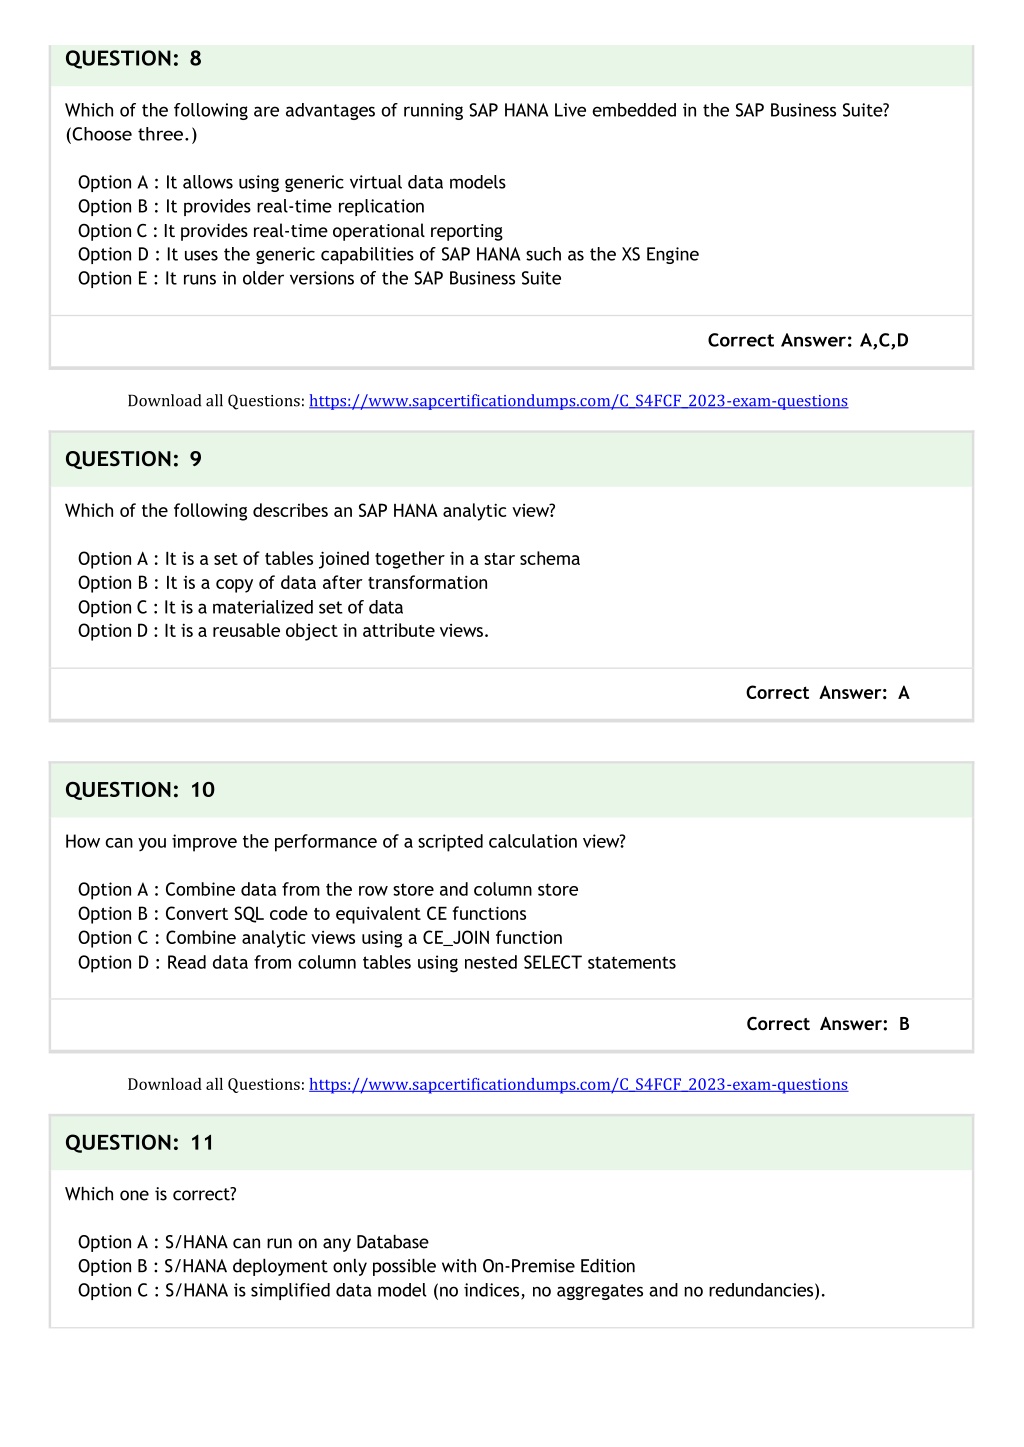Open the first sapcertificationdumps download link
Viewport: 1024px width, 1447px height.
(578, 401)
